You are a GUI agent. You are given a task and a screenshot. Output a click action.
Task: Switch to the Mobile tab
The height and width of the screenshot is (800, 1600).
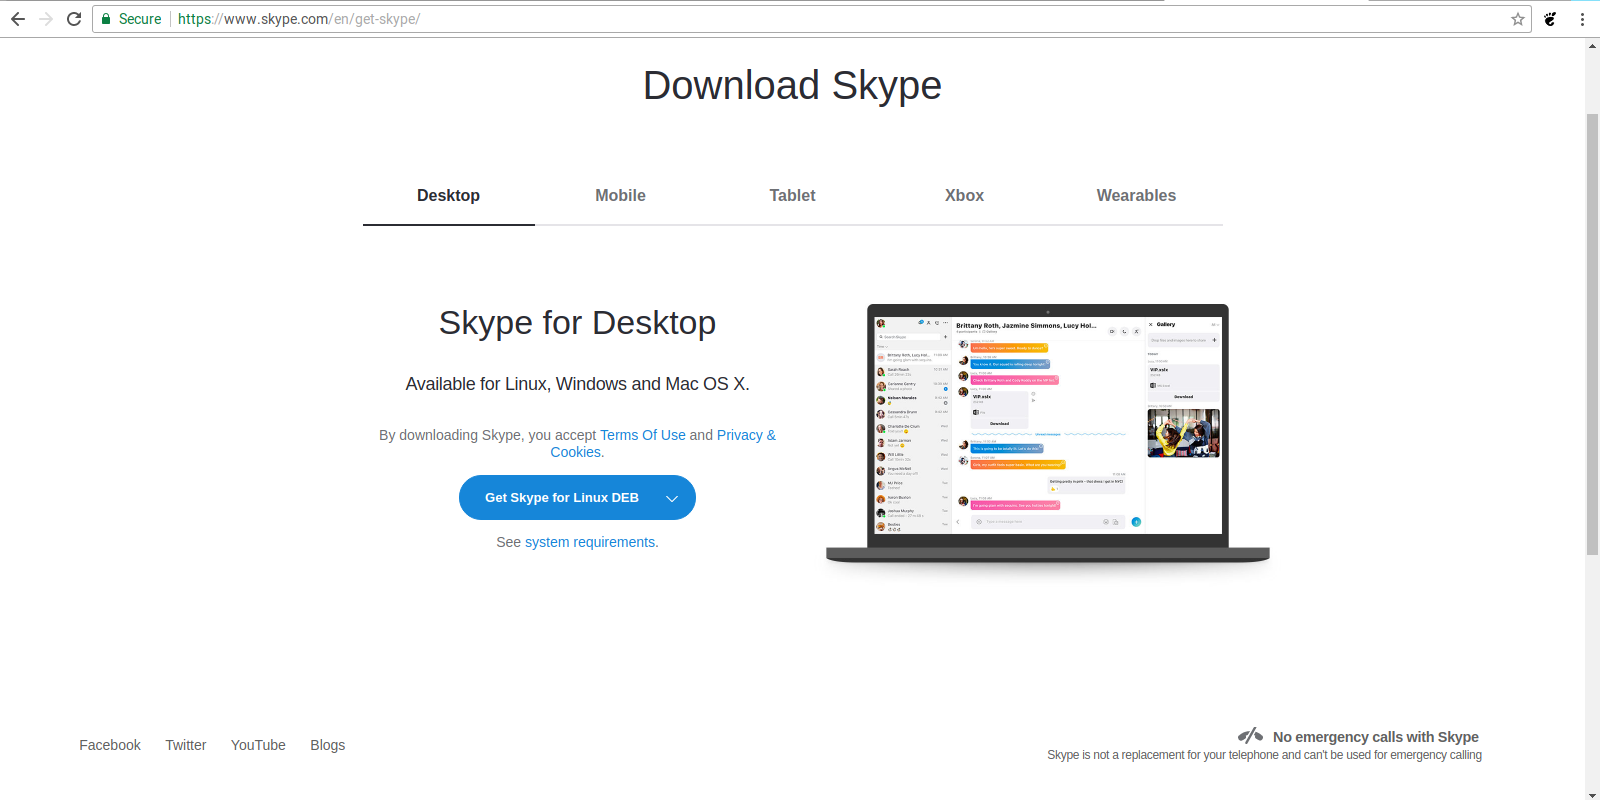tap(620, 196)
